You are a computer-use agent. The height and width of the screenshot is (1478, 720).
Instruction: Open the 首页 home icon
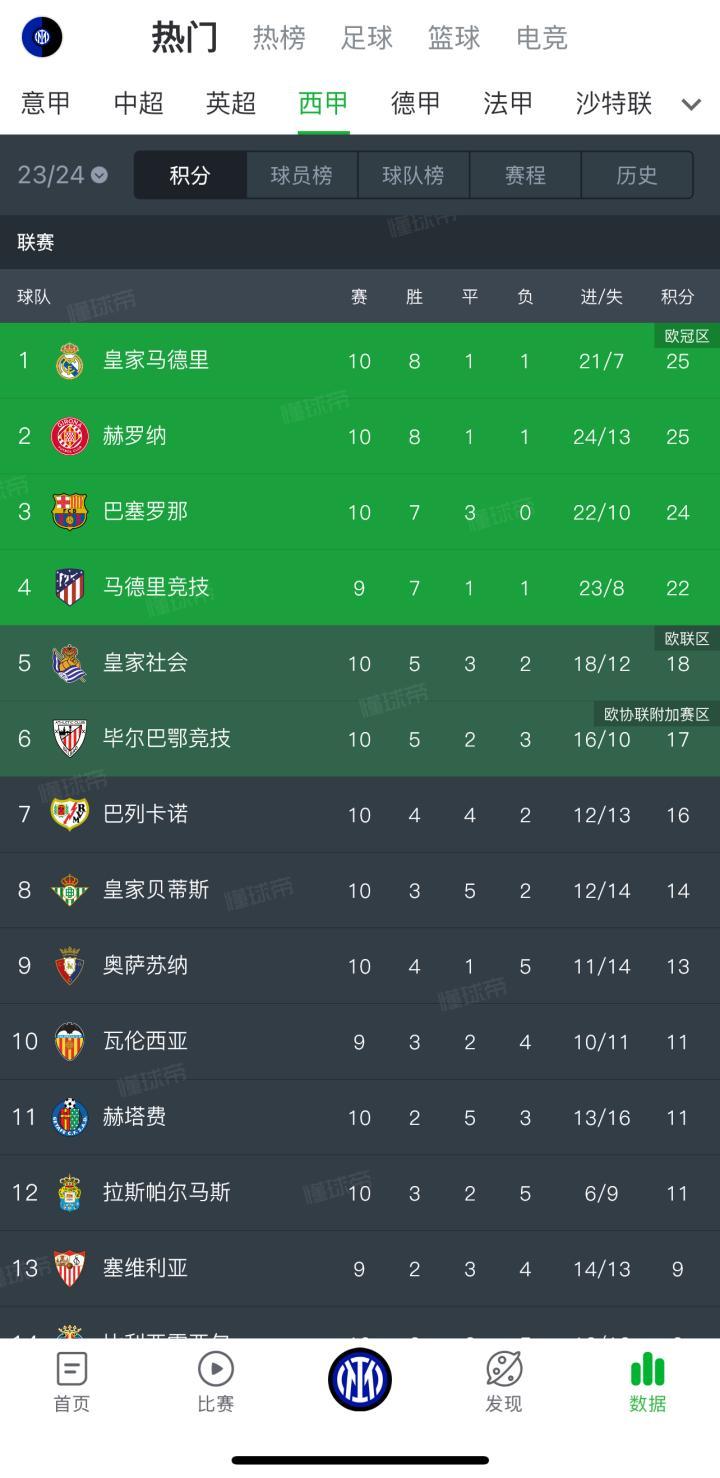pos(72,1369)
